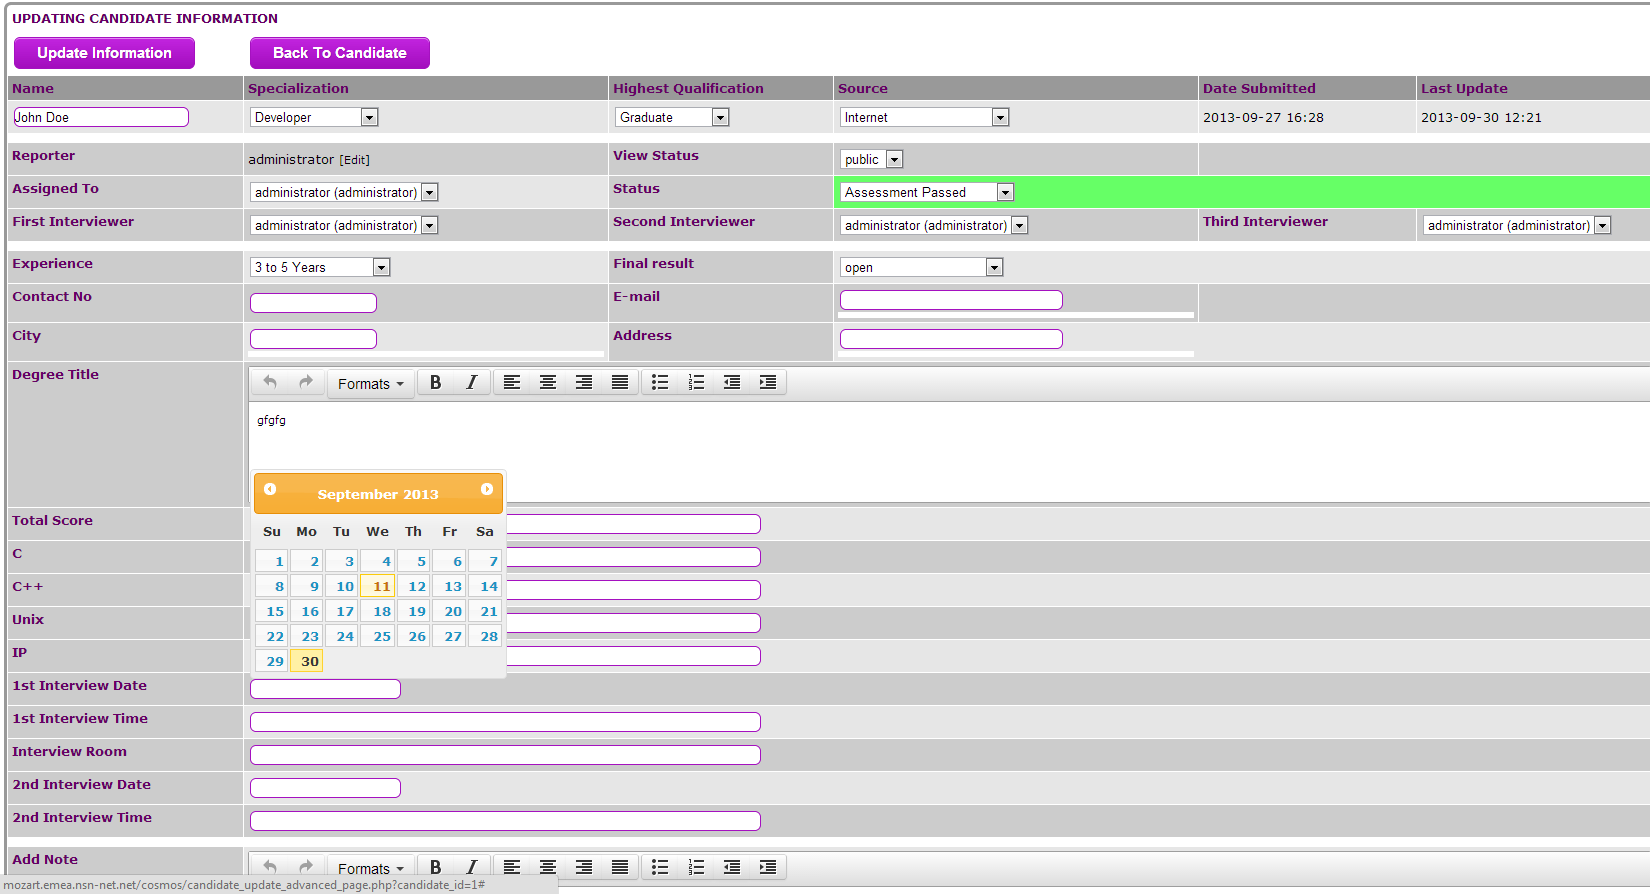Click the Address input field

pos(951,339)
